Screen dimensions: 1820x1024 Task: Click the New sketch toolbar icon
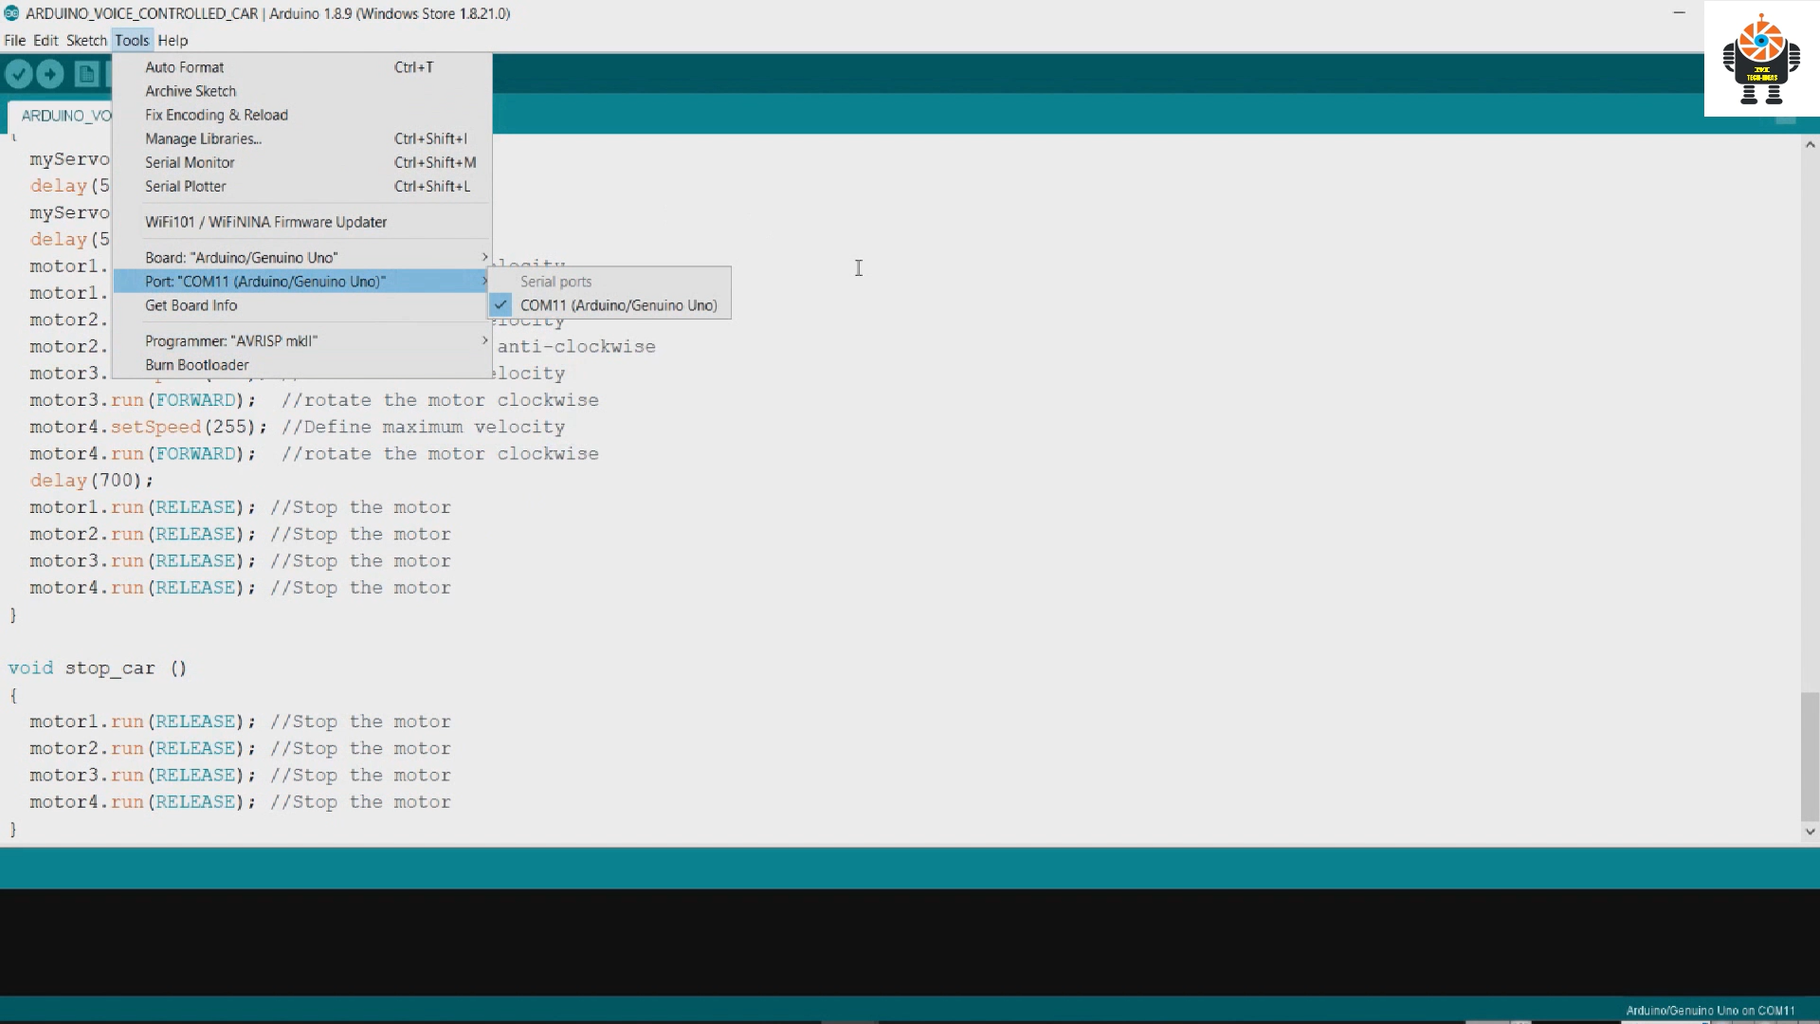tap(87, 74)
